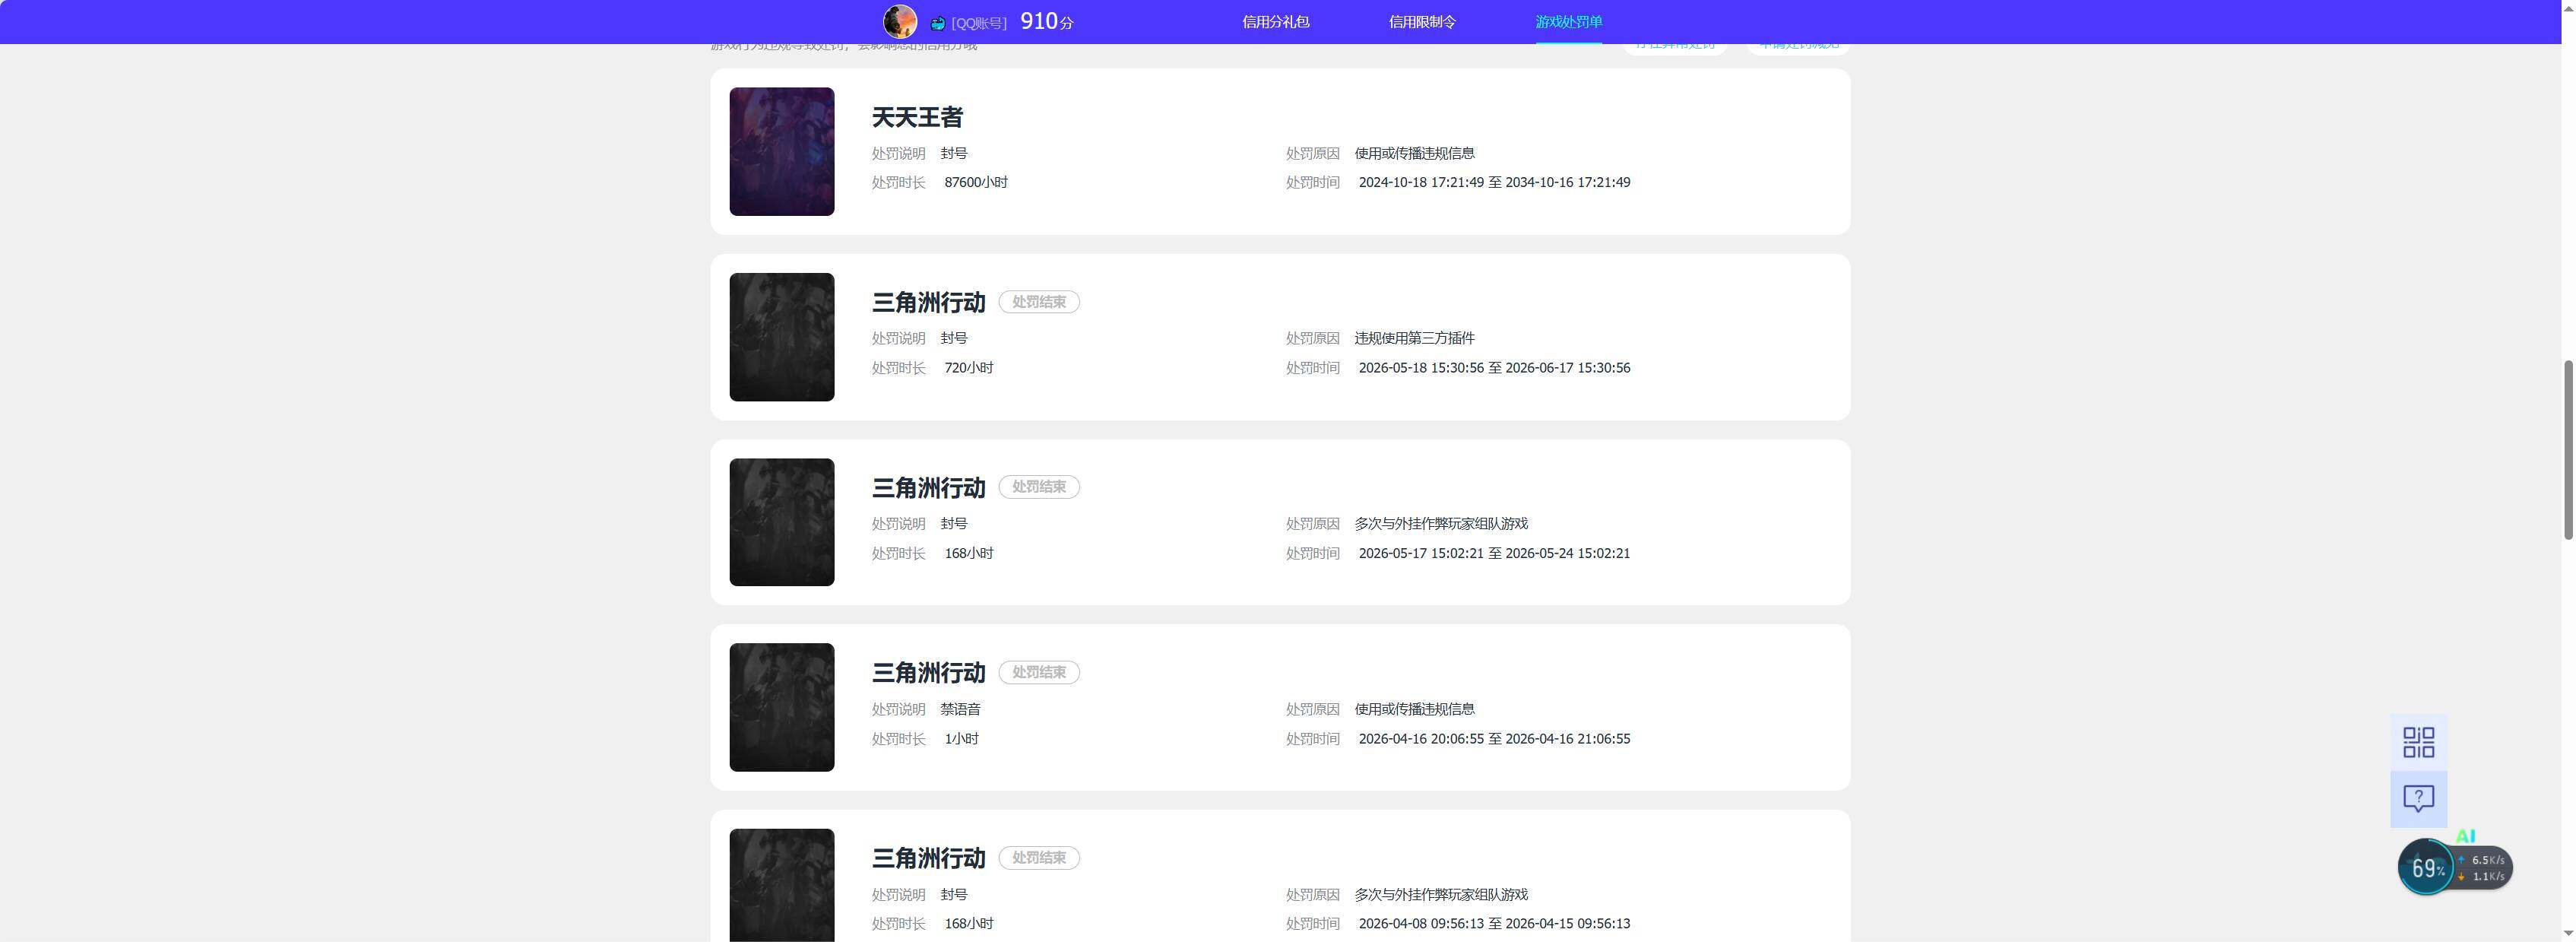Screen dimensions: 2576x942
Task: Click the 禁语音 punishment description
Action: (960, 709)
